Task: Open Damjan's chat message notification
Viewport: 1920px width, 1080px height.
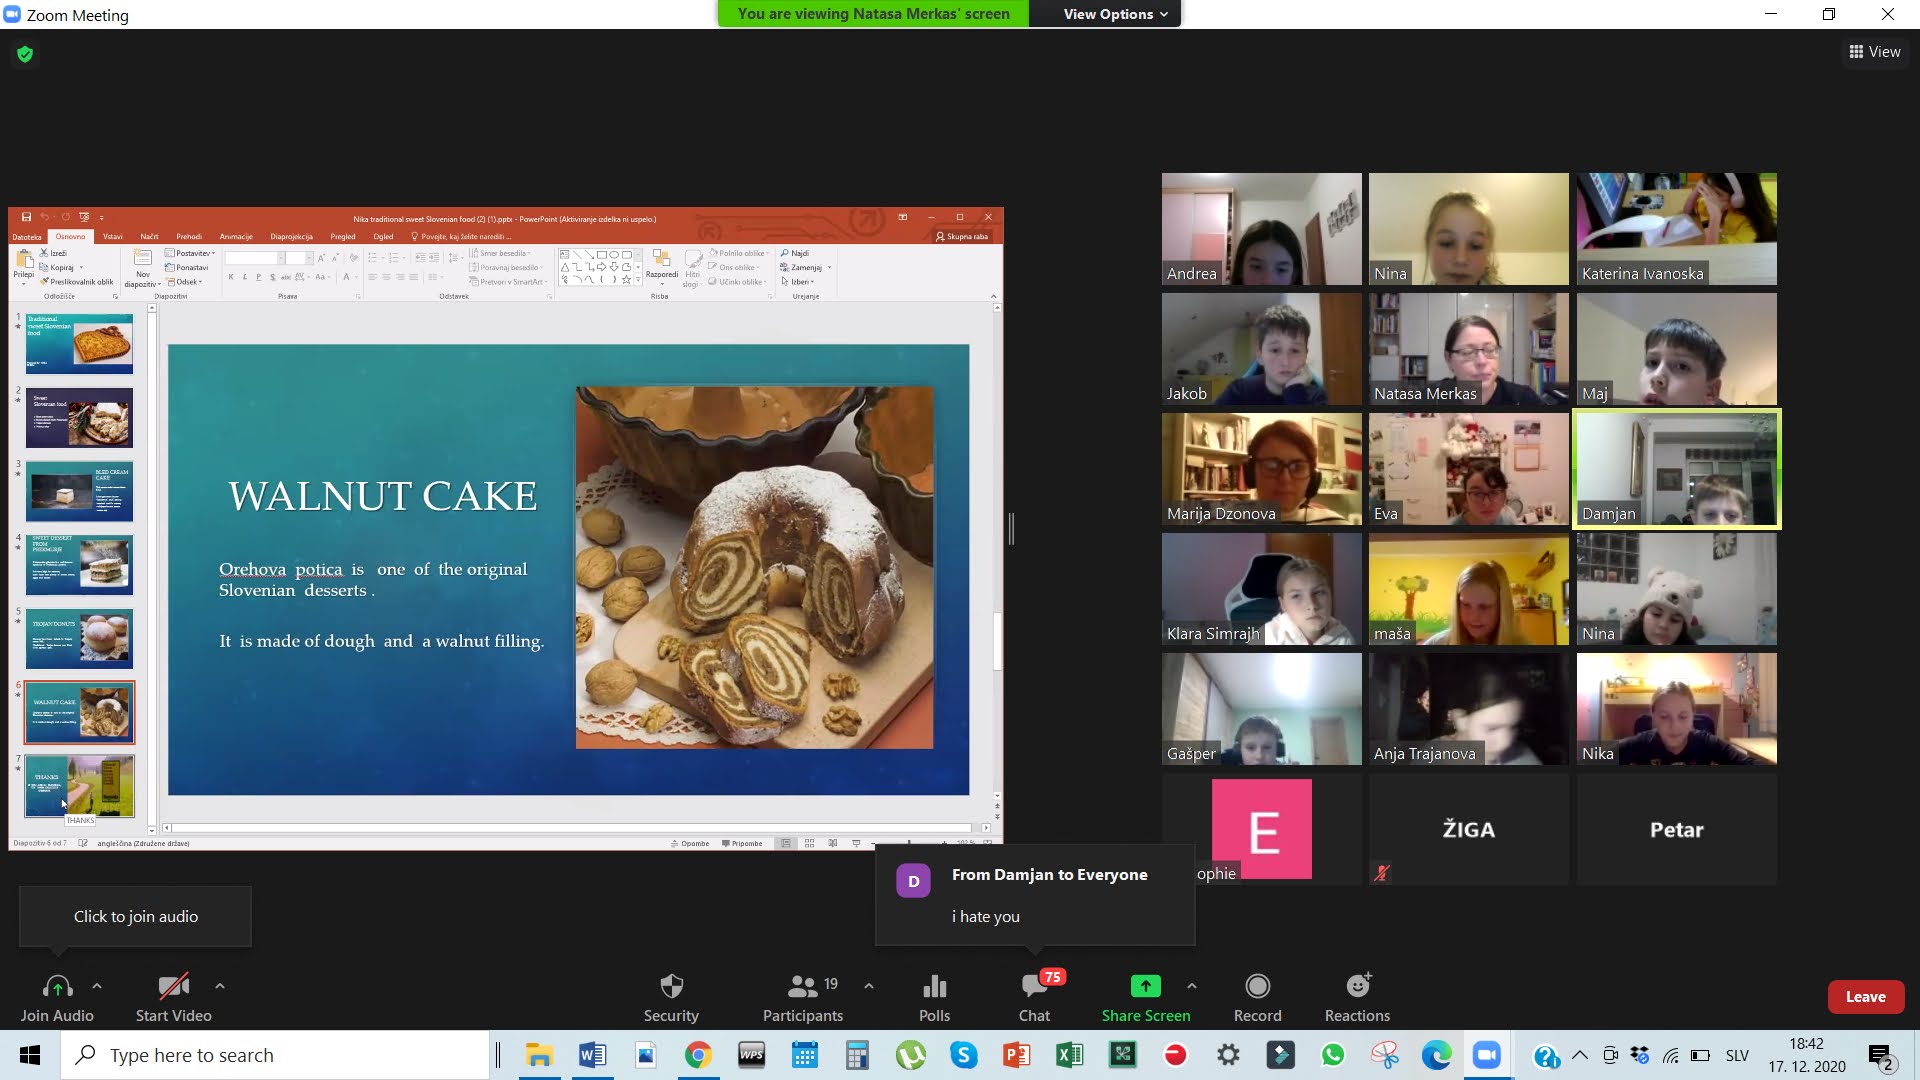Action: [1035, 895]
